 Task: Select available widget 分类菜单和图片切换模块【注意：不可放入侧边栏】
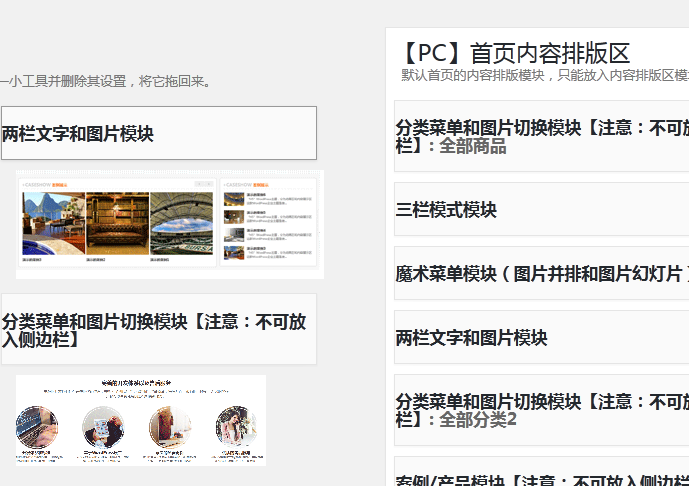coord(159,329)
